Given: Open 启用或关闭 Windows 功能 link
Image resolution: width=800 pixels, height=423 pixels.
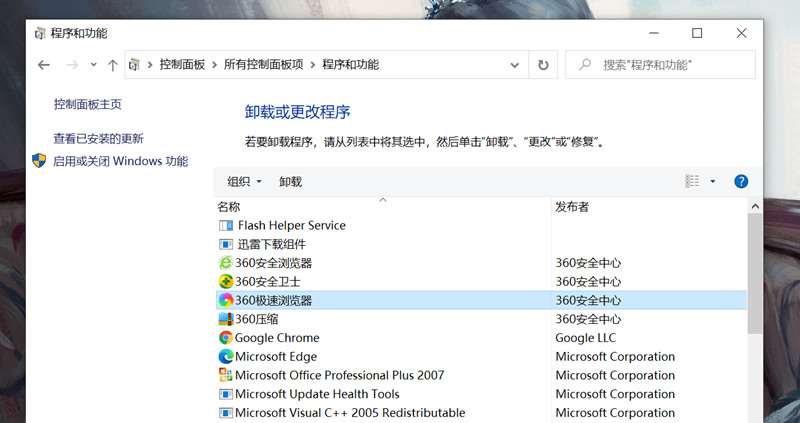Looking at the screenshot, I should point(120,161).
